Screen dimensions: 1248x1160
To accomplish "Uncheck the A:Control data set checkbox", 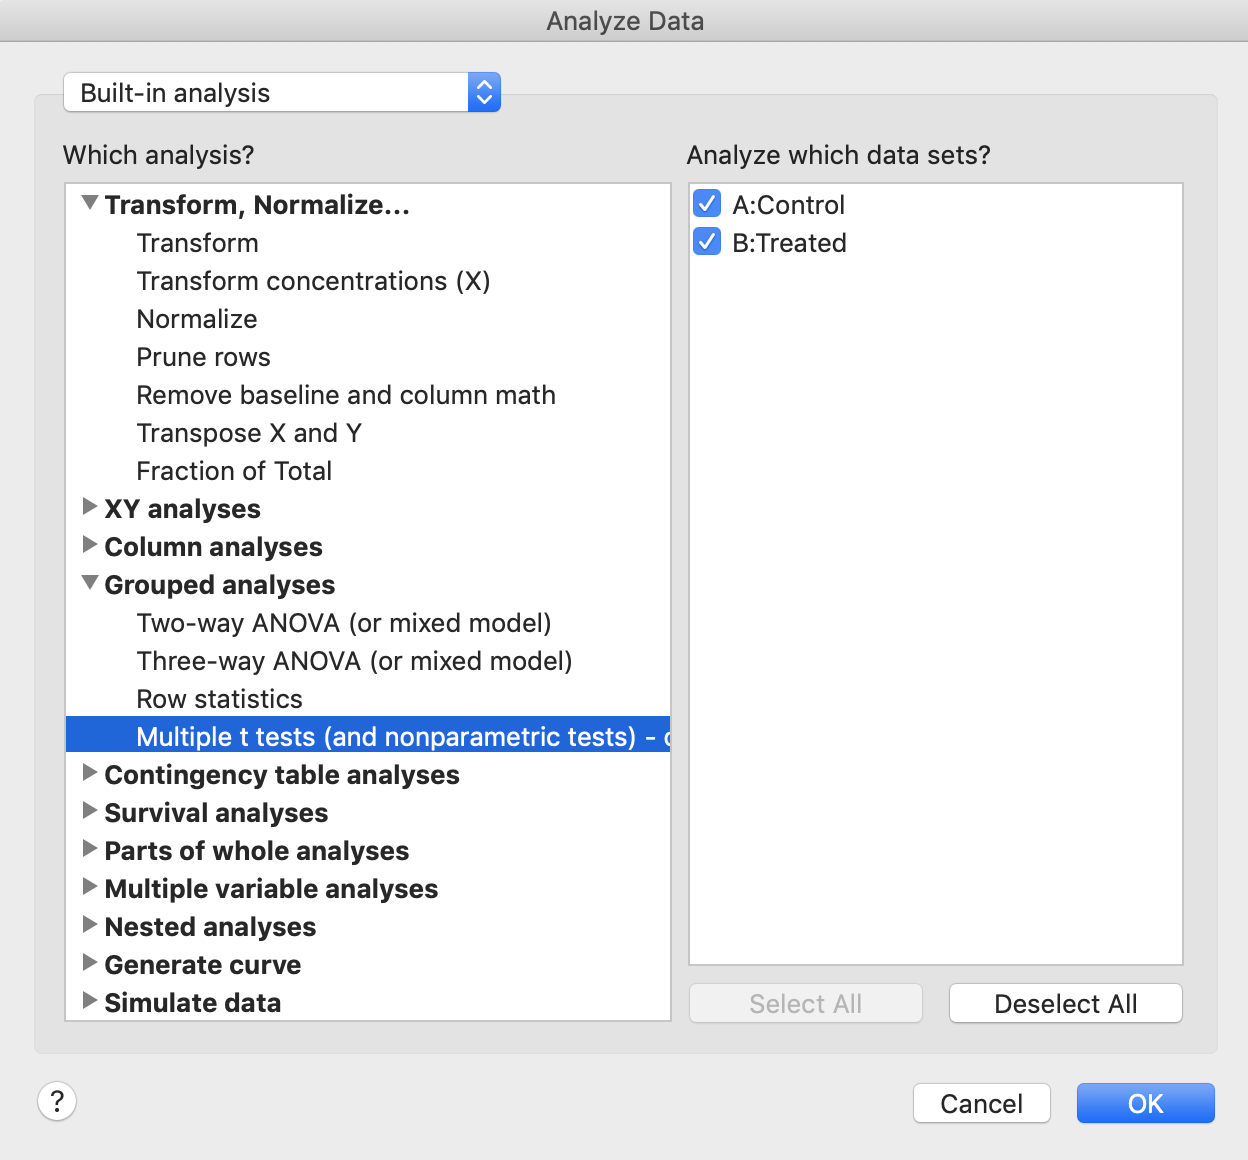I will coord(707,204).
